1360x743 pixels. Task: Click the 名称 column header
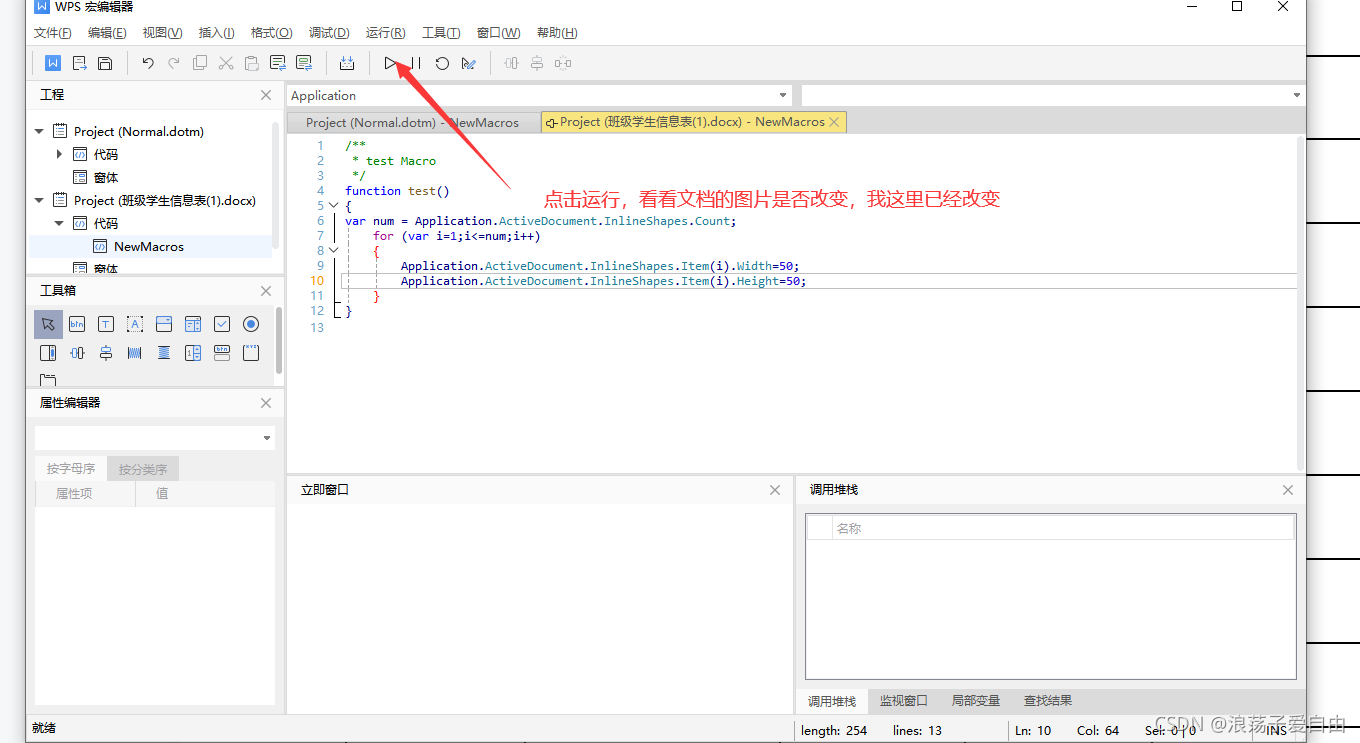pos(1063,528)
